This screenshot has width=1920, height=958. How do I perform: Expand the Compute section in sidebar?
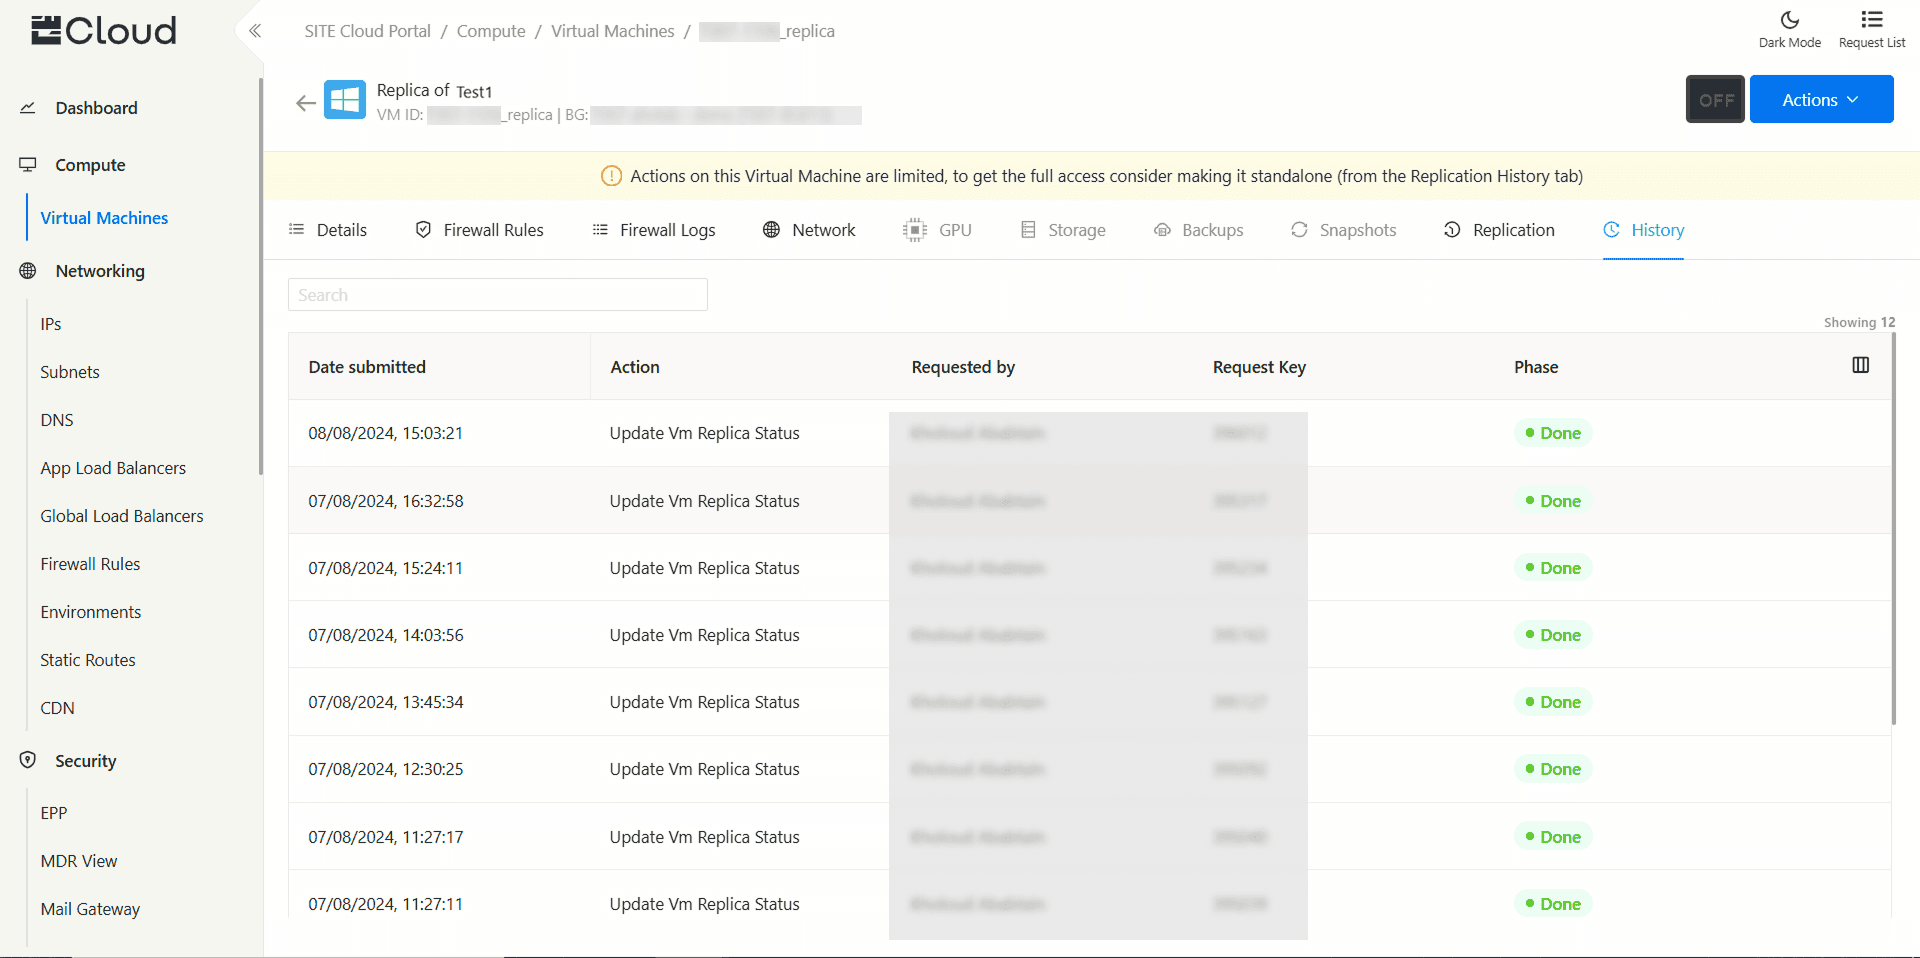coord(90,165)
